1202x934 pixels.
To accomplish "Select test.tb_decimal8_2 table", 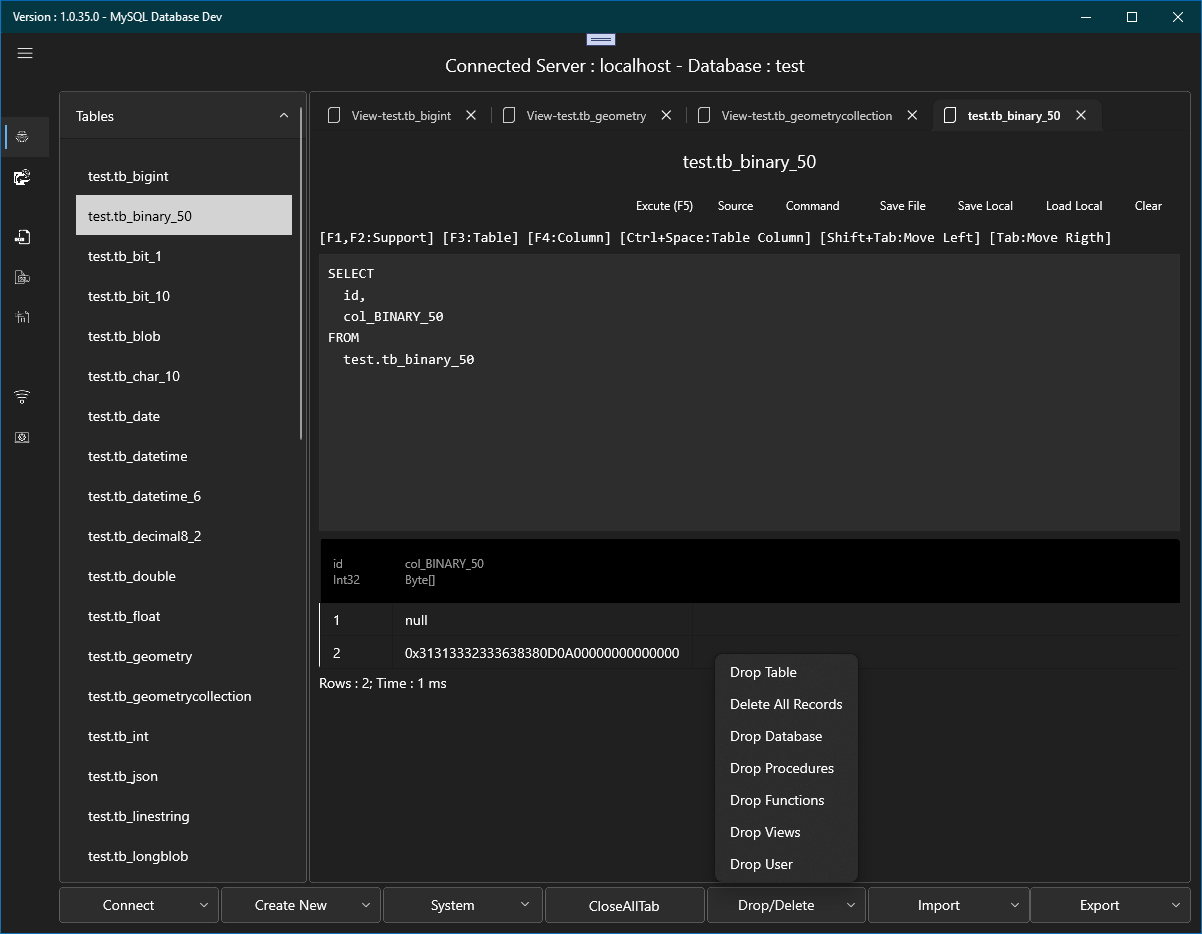I will tap(184, 536).
